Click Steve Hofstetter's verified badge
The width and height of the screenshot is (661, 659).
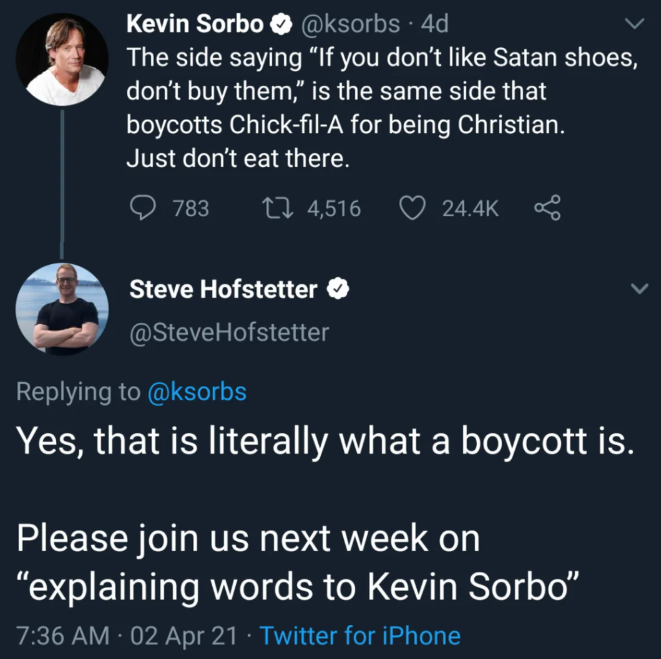(x=339, y=291)
